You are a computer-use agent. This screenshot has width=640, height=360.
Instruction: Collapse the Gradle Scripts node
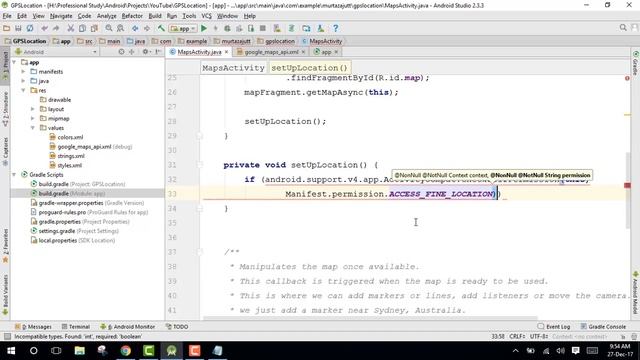click(14, 175)
